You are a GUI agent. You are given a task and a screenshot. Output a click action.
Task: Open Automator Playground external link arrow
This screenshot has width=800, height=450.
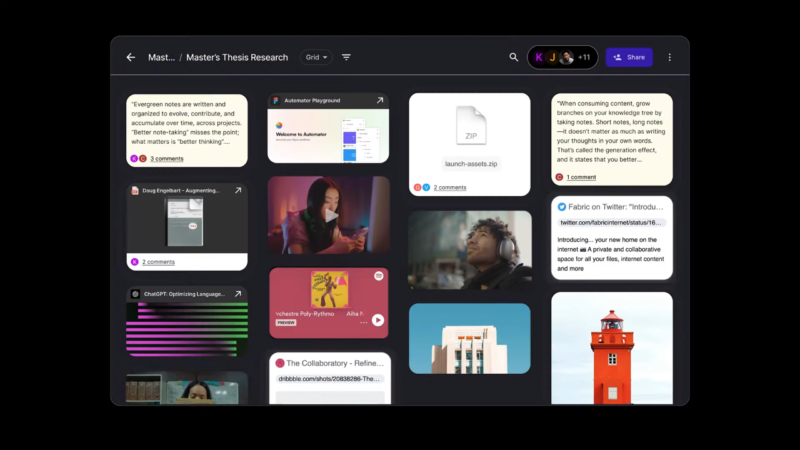(380, 101)
